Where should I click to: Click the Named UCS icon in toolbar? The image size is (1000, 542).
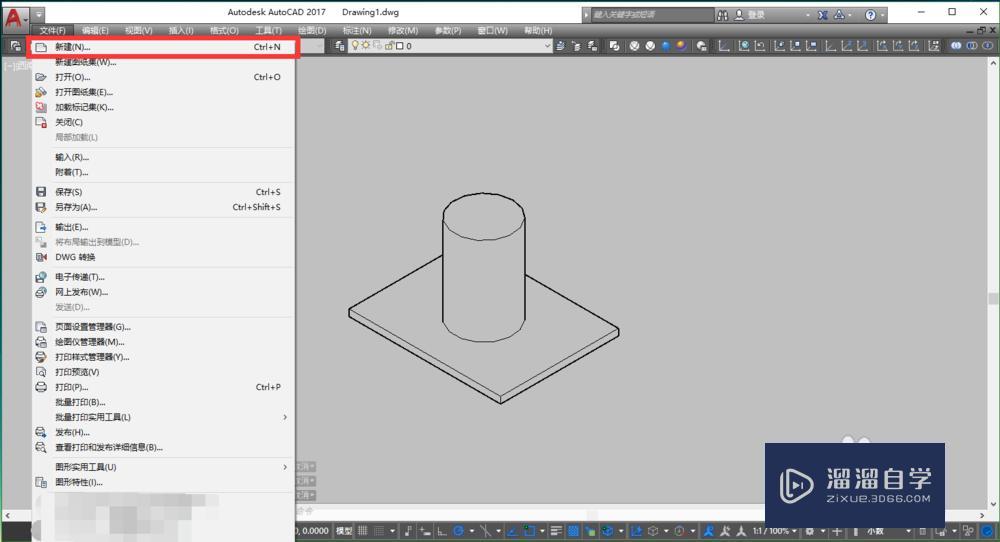pos(745,46)
